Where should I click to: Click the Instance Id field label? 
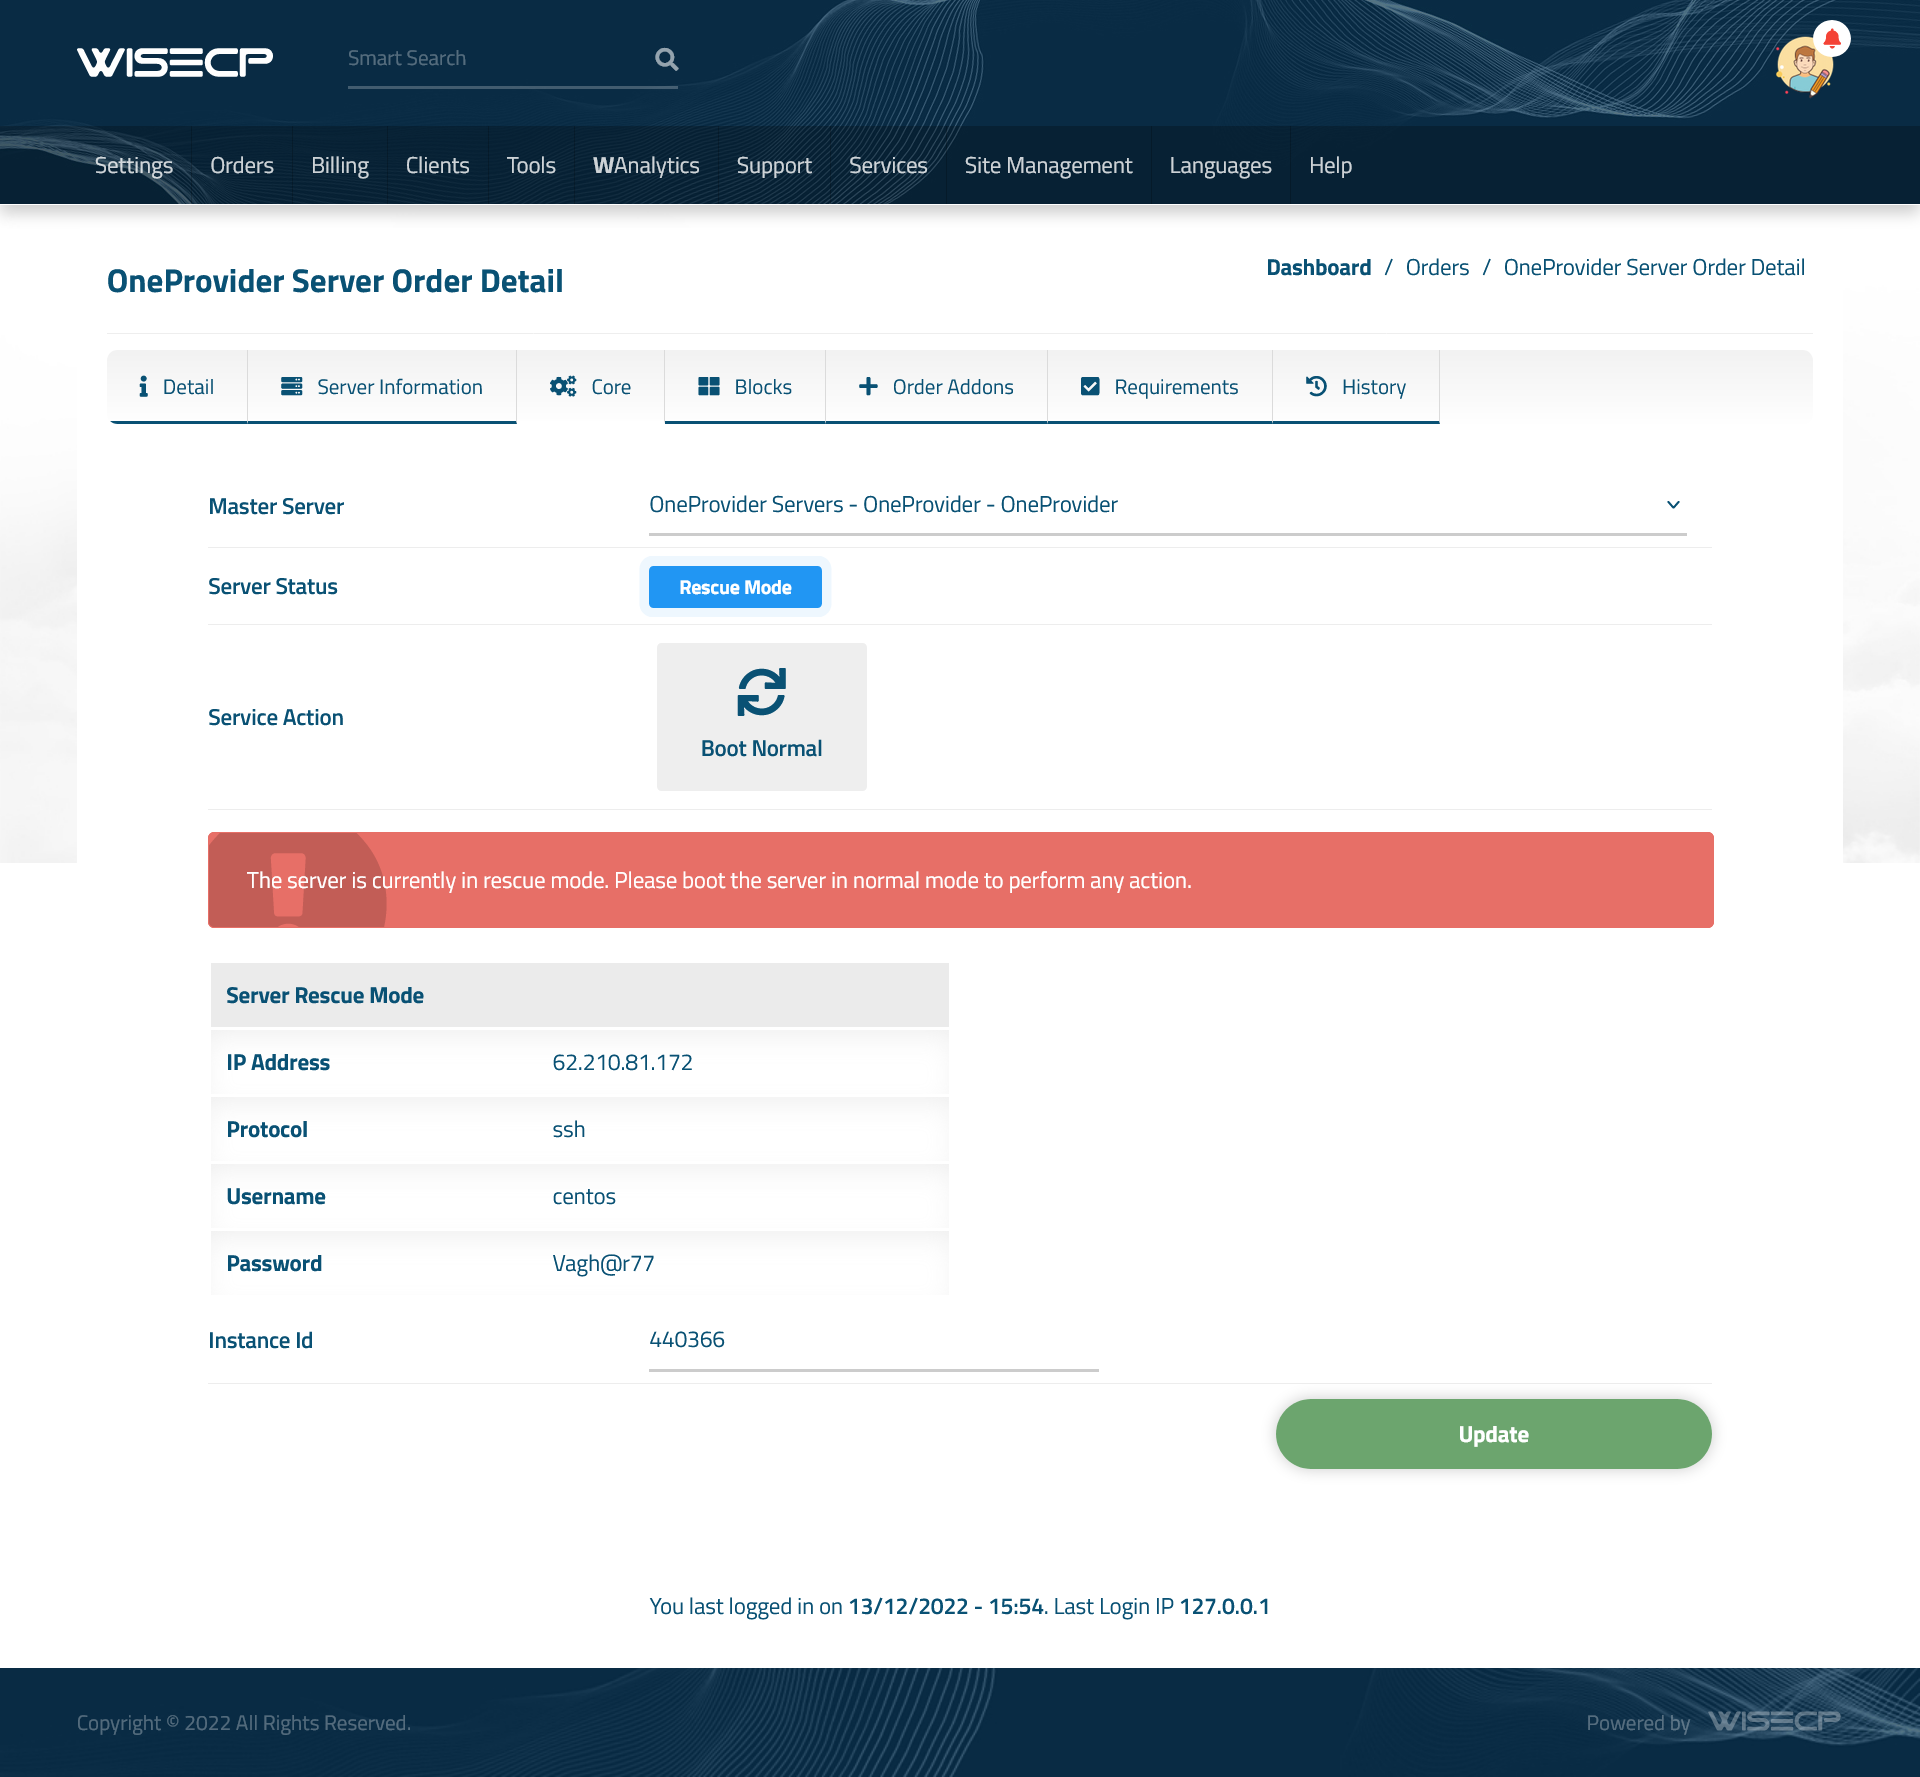261,1341
